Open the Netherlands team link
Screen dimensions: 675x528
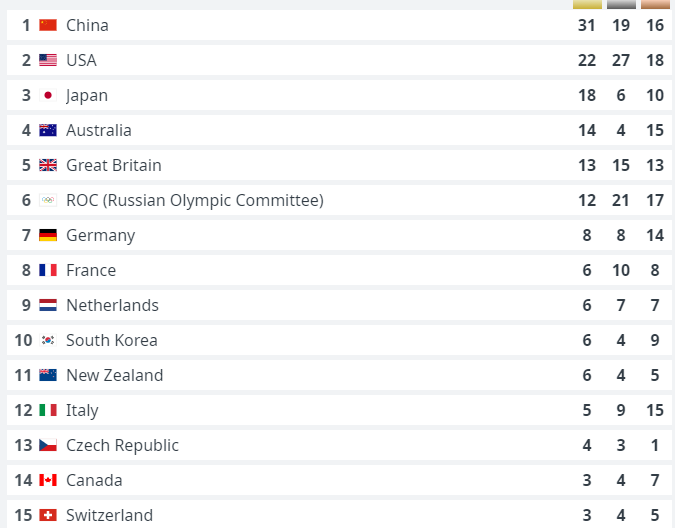coord(112,305)
